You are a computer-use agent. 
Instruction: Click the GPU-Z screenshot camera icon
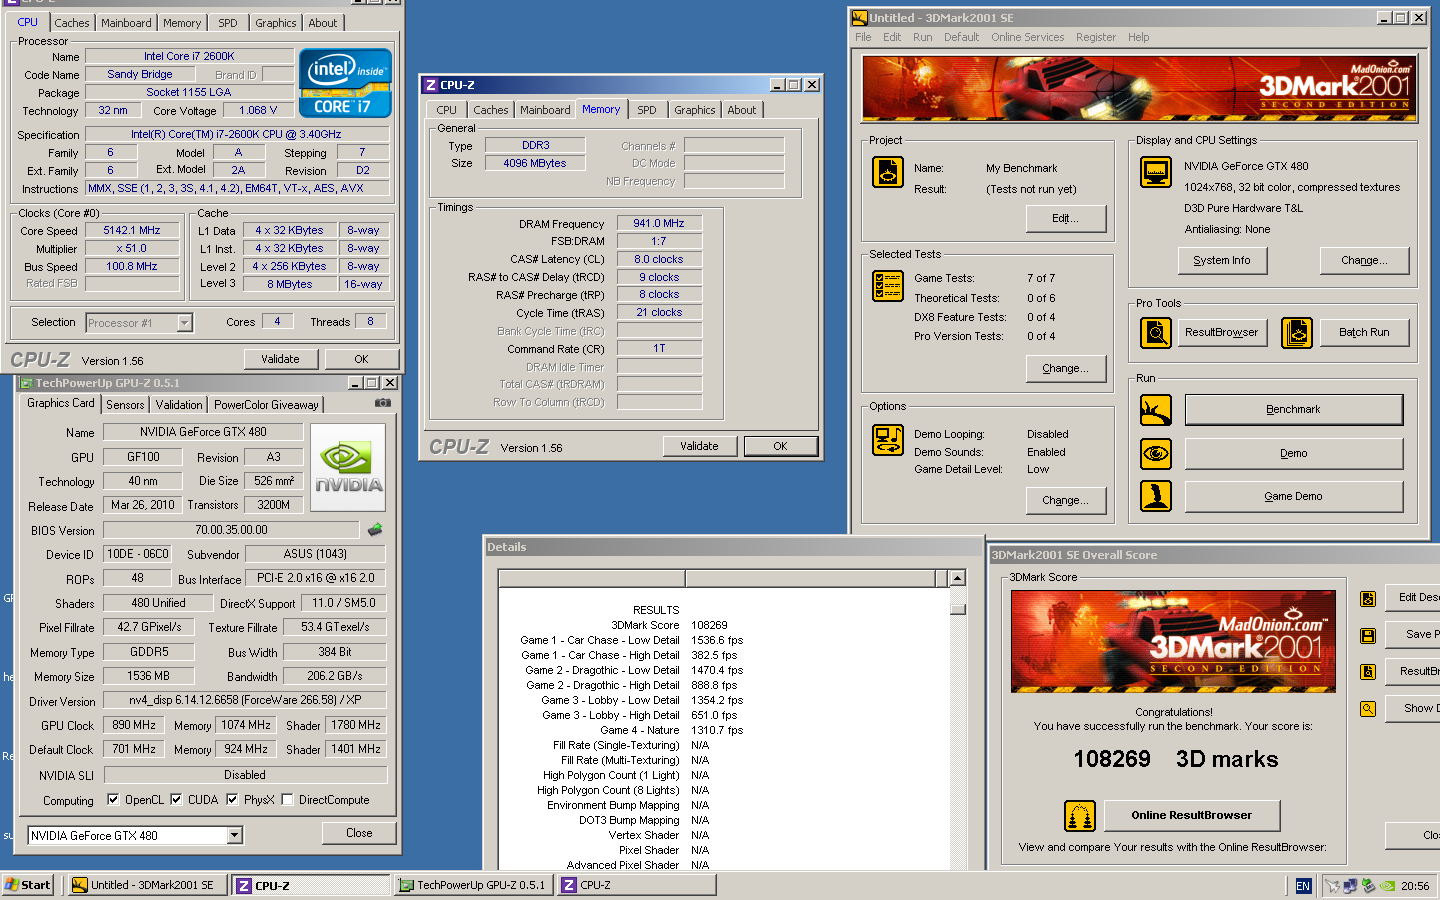coord(382,403)
